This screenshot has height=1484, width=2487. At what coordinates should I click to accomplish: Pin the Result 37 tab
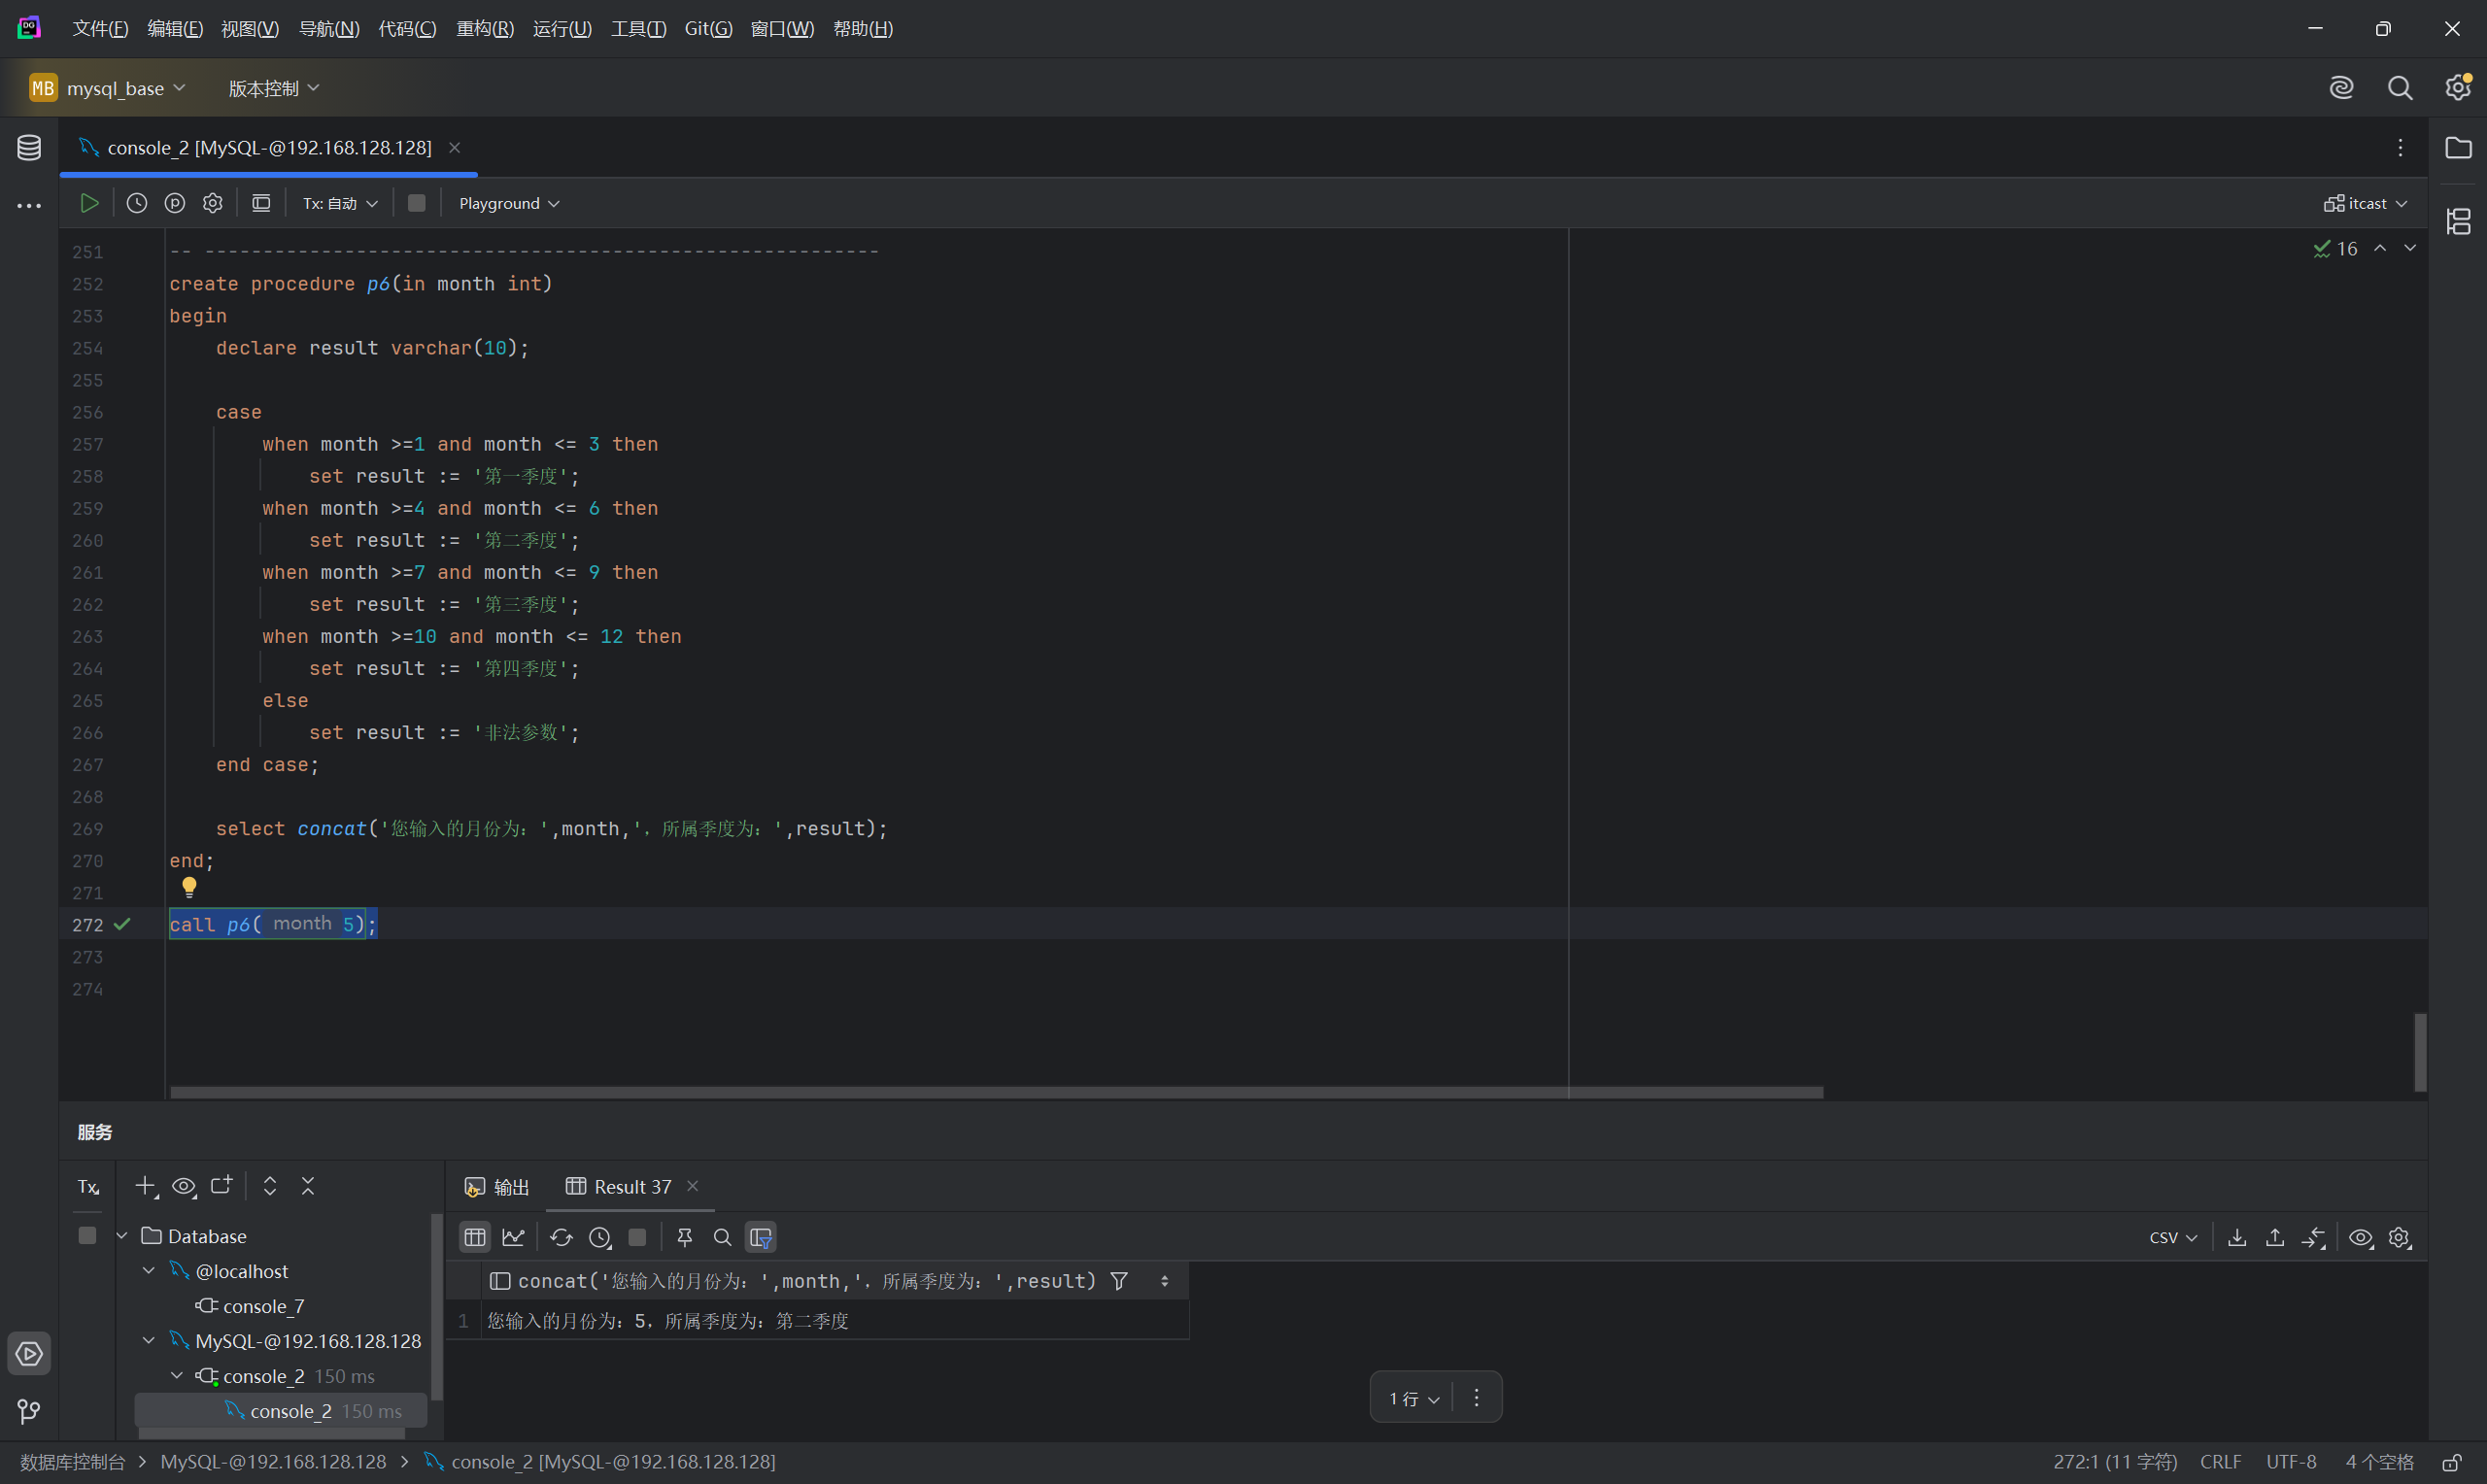685,1237
